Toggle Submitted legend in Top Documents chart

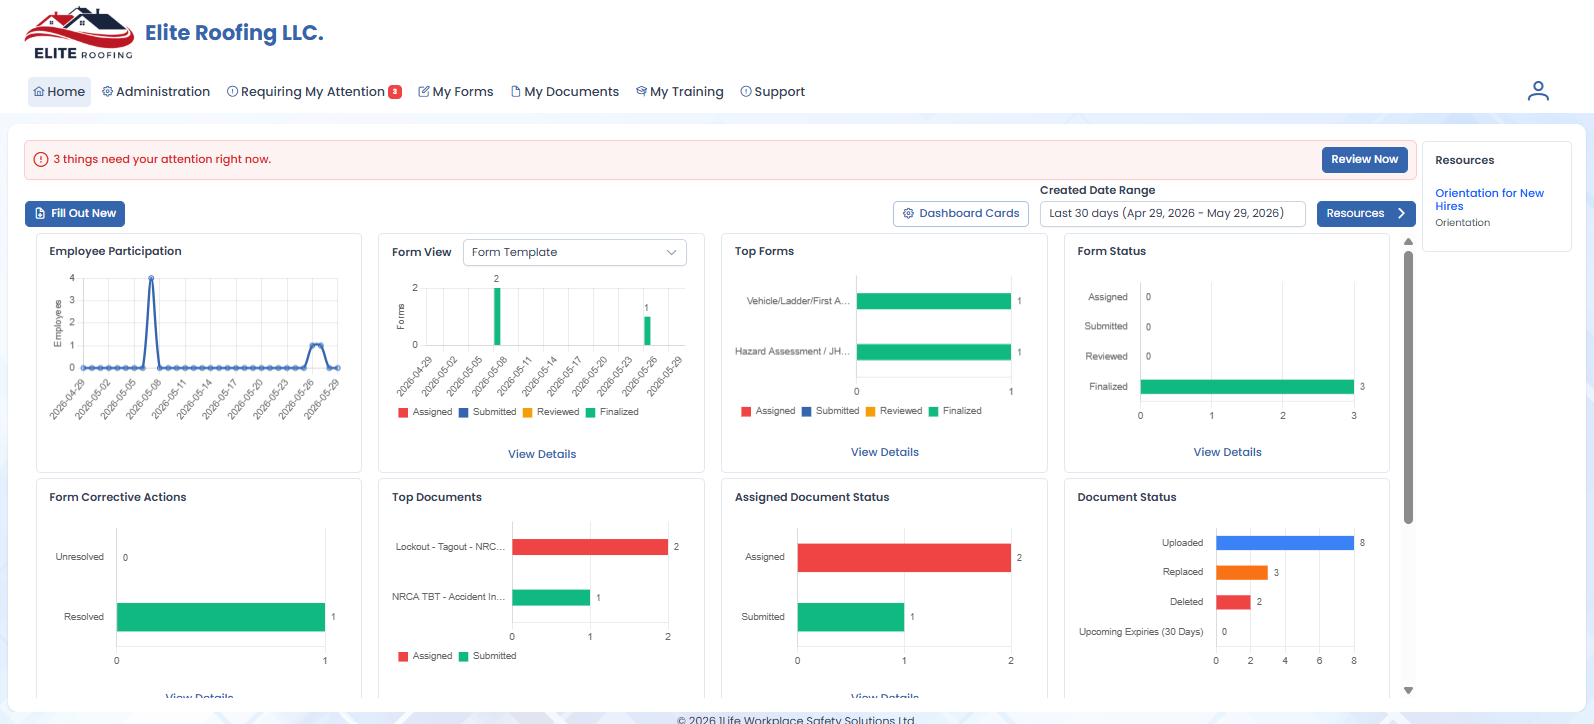(488, 656)
